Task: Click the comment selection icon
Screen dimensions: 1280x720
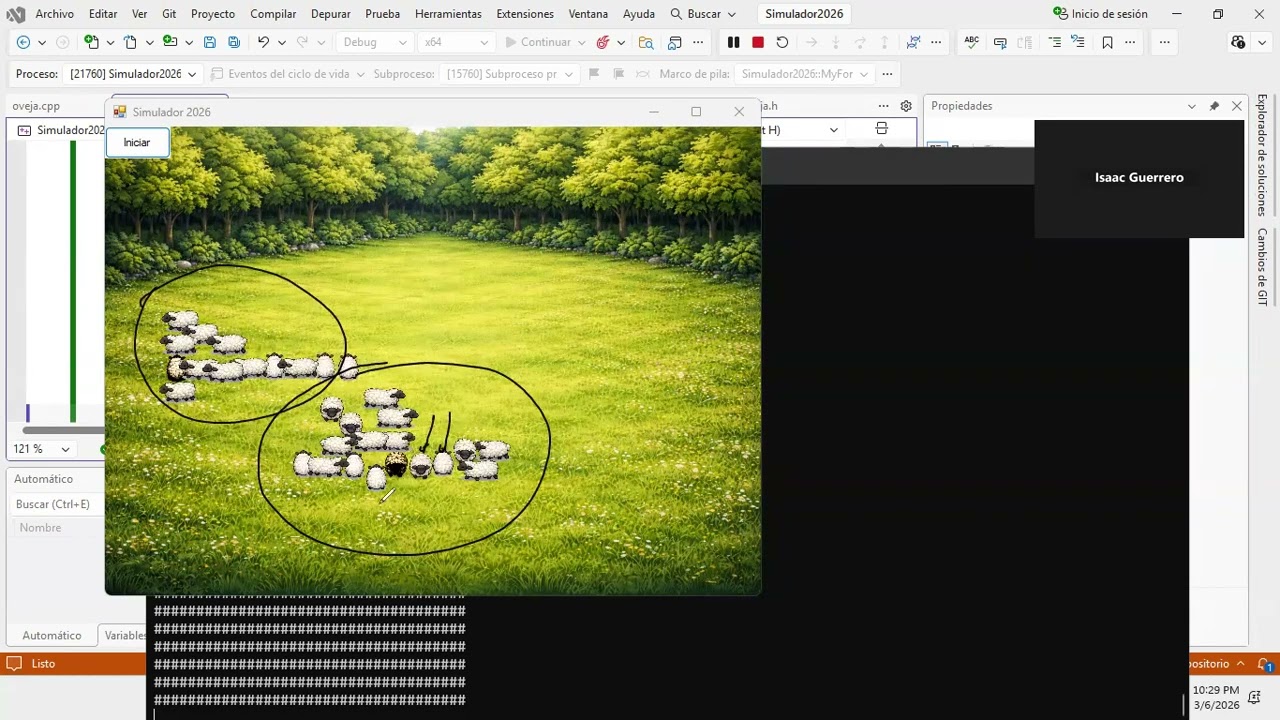Action: click(x=1000, y=42)
